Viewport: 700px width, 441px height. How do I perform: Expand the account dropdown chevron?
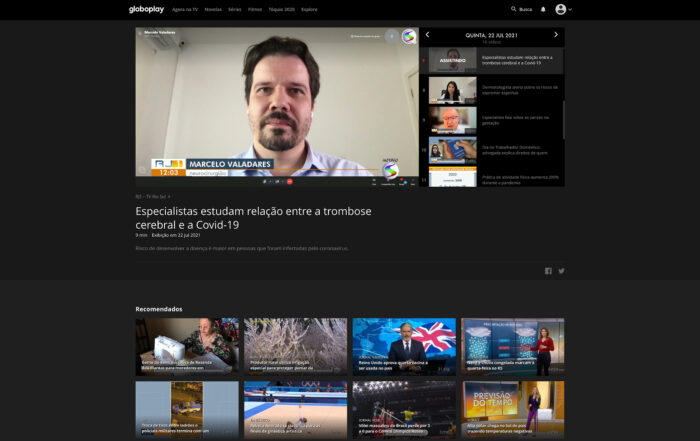[x=570, y=9]
